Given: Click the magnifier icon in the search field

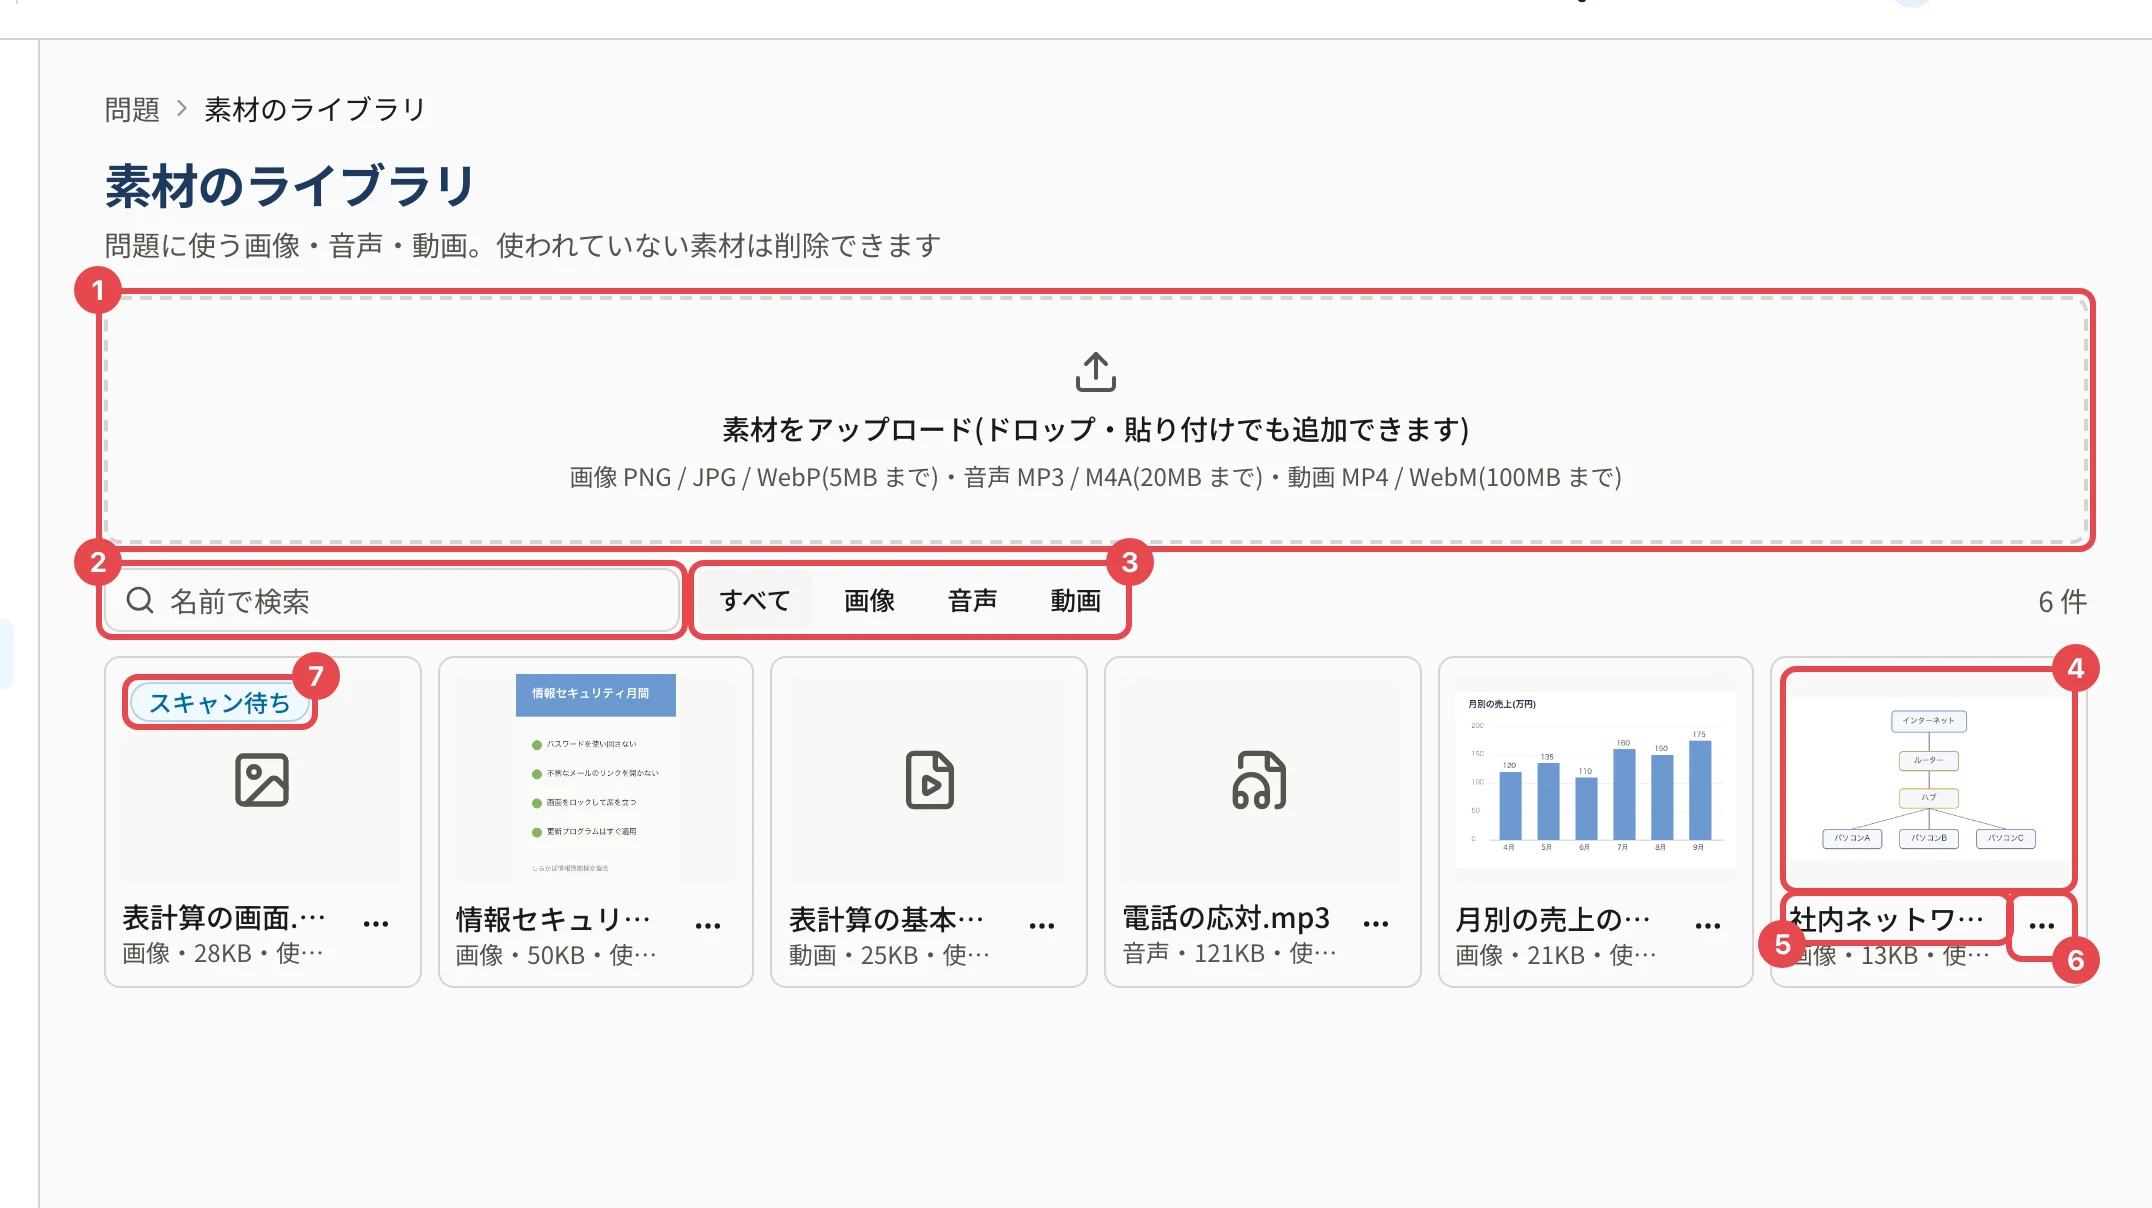Looking at the screenshot, I should tap(140, 600).
